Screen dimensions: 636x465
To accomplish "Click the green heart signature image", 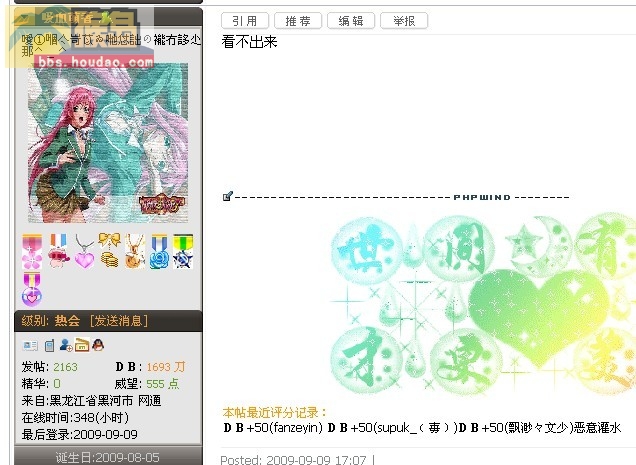I will [x=483, y=304].
